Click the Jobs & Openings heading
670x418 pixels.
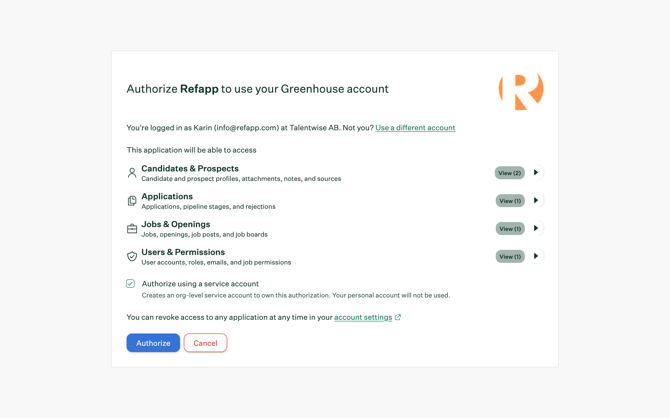click(x=176, y=224)
